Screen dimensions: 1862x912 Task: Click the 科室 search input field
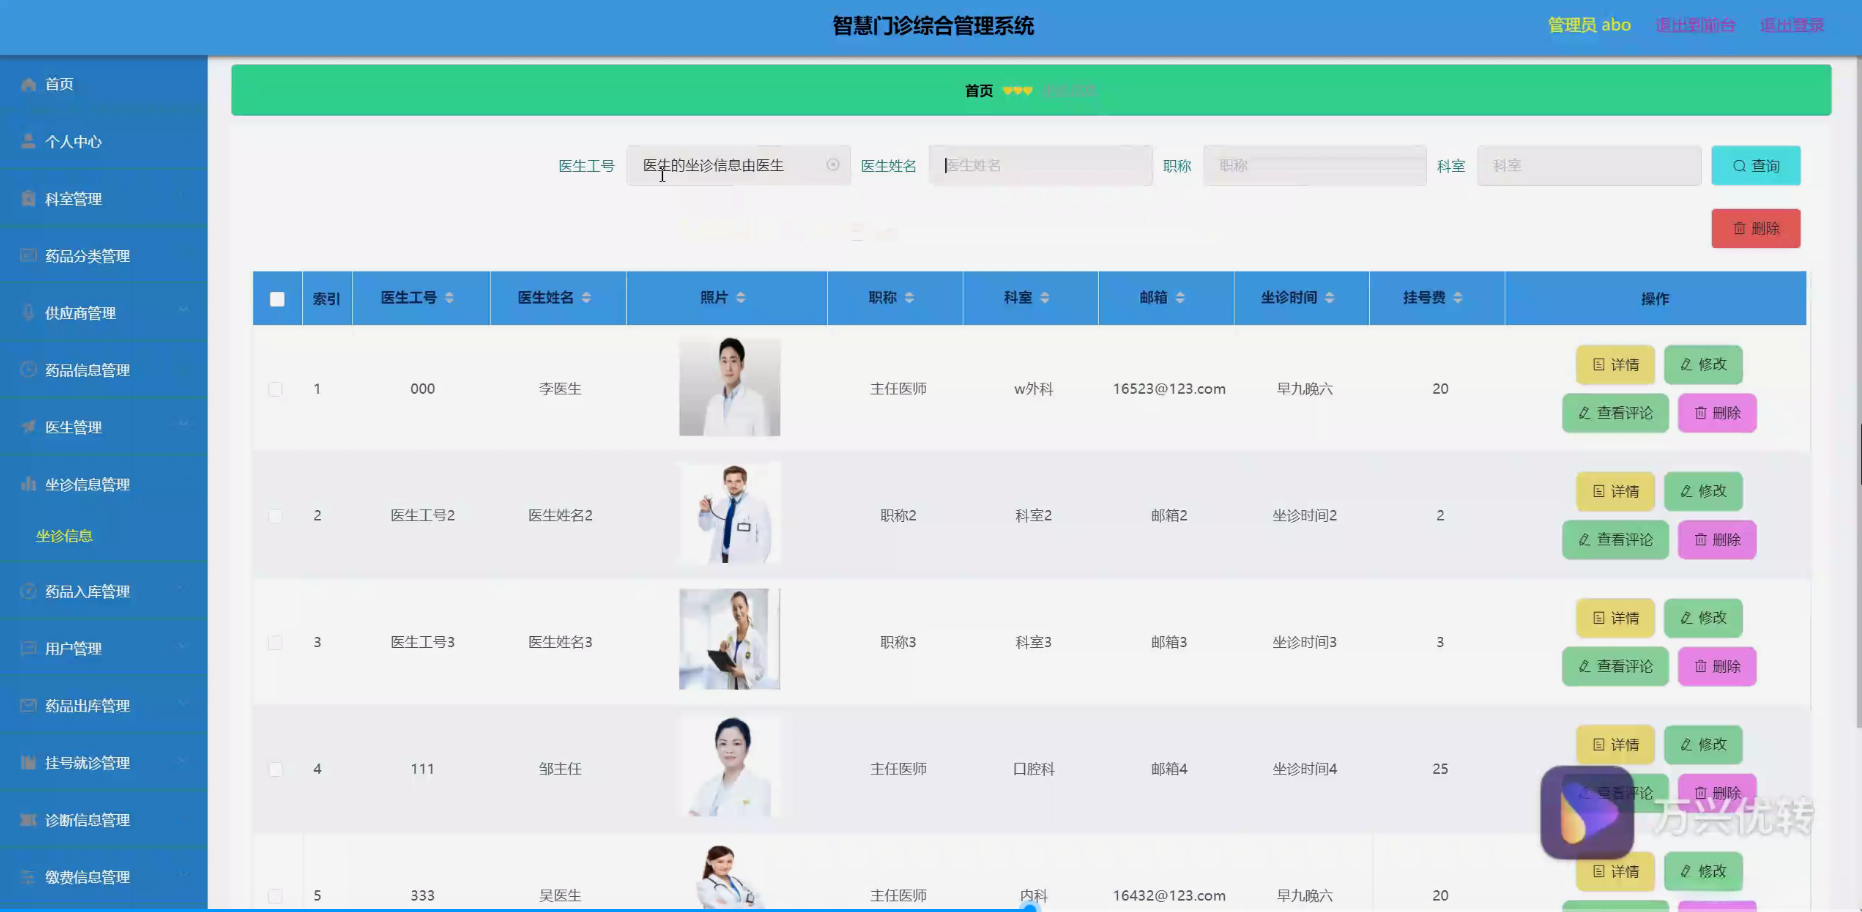tap(1589, 165)
